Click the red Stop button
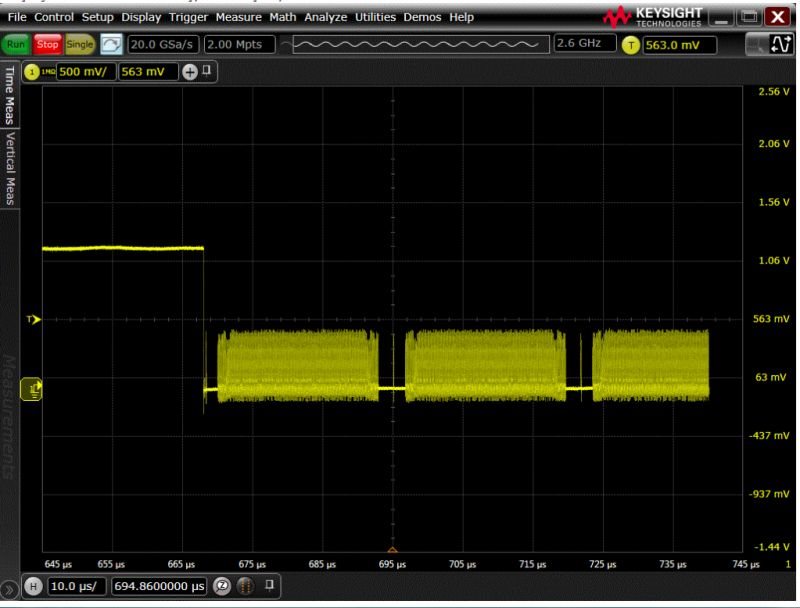Screen dimensions: 800x608 47,44
